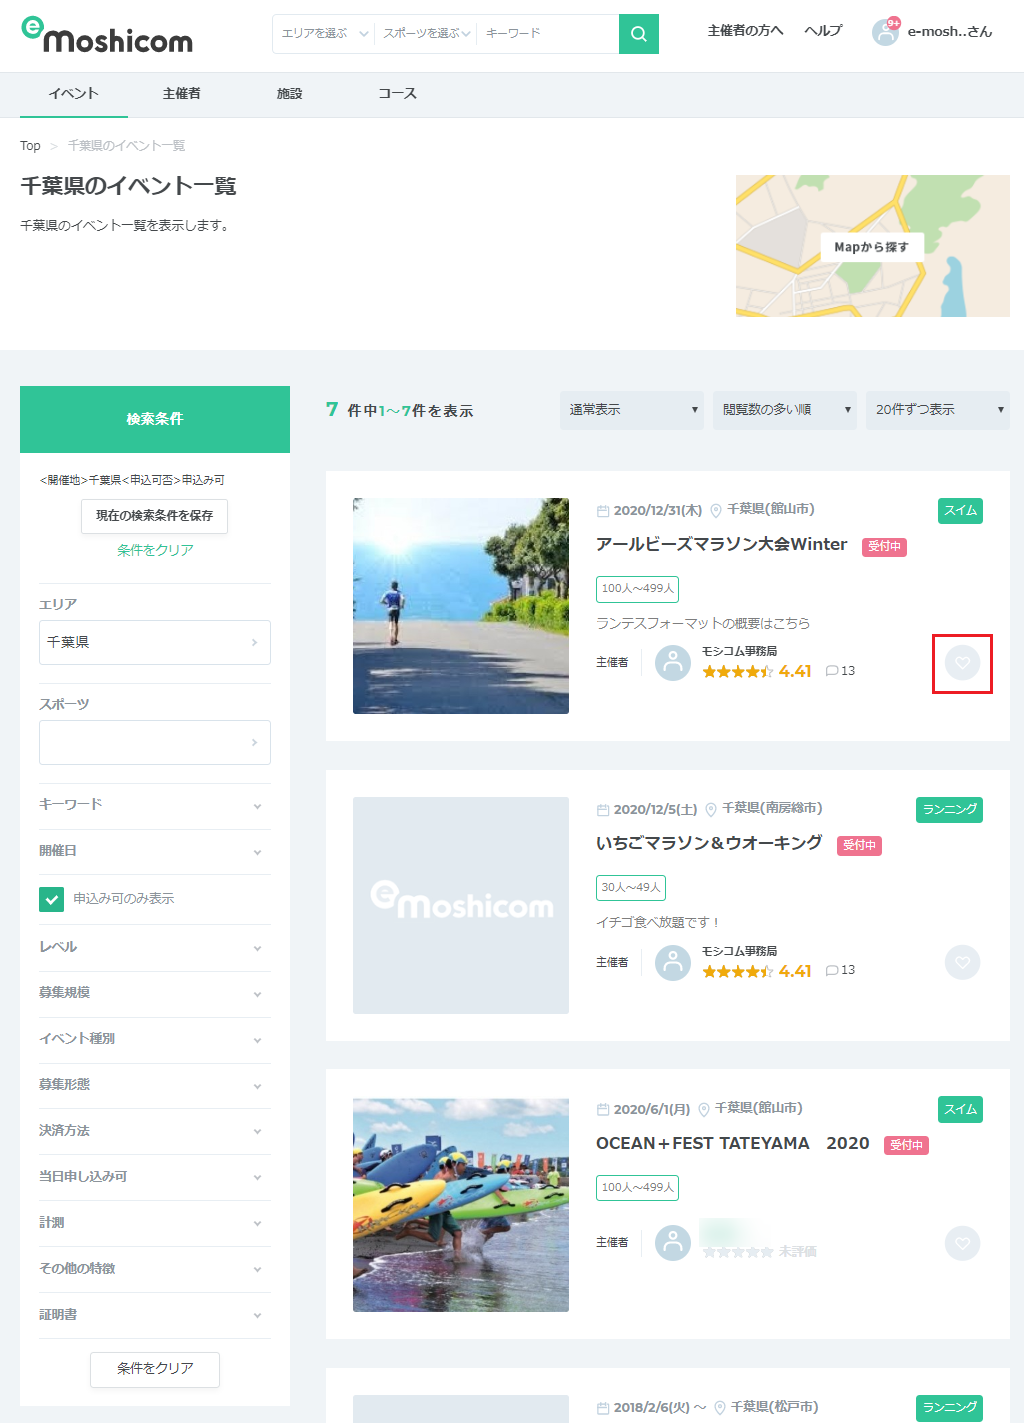Switch to the コース tab

click(x=397, y=94)
